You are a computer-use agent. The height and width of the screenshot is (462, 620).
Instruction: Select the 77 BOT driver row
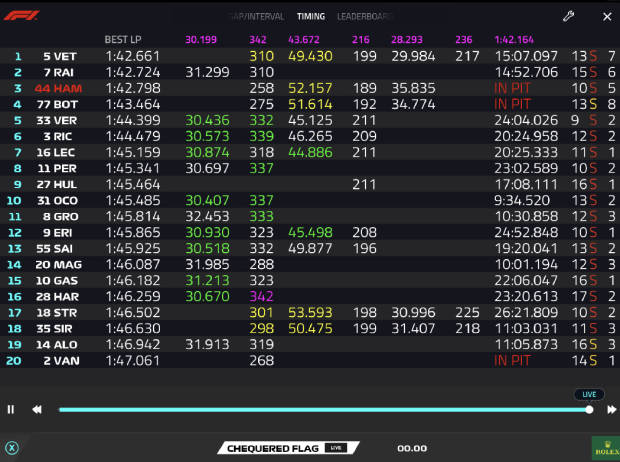(310, 104)
